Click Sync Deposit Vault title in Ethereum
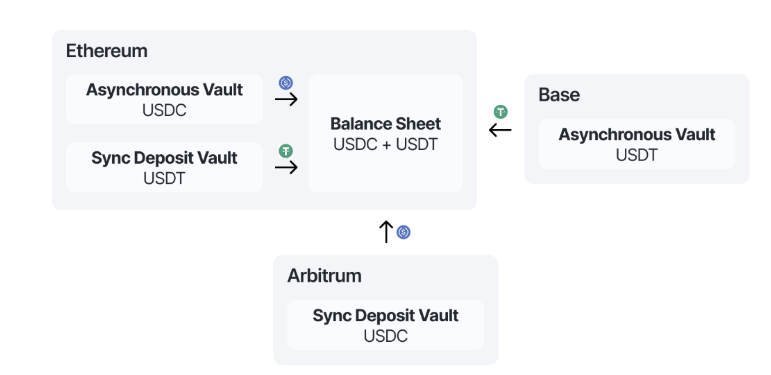This screenshot has width=771, height=375. 164,158
